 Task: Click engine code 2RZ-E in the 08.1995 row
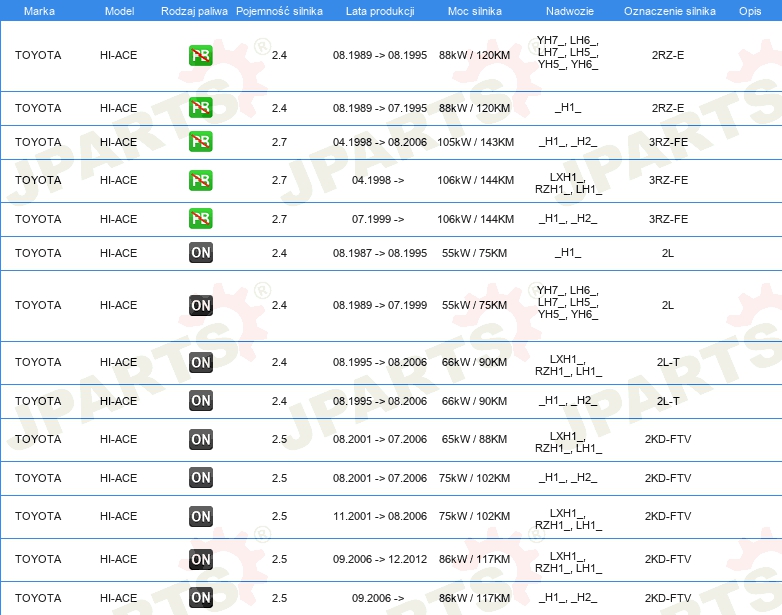click(x=668, y=55)
